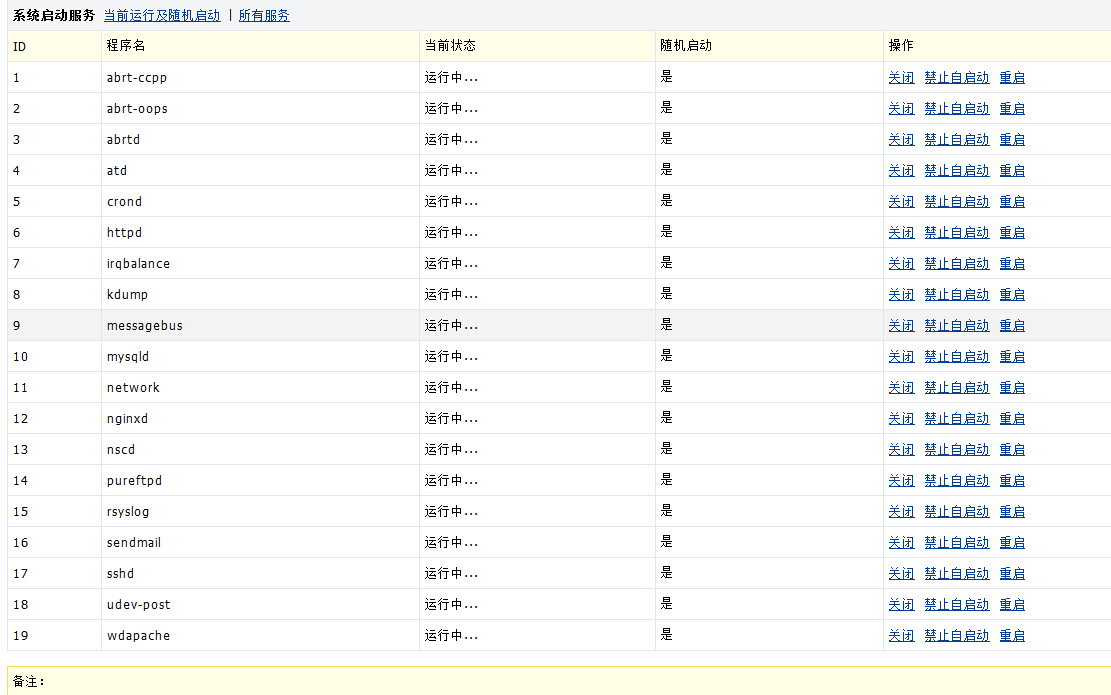Close the udev-post service
Image resolution: width=1111 pixels, height=695 pixels.
click(901, 605)
